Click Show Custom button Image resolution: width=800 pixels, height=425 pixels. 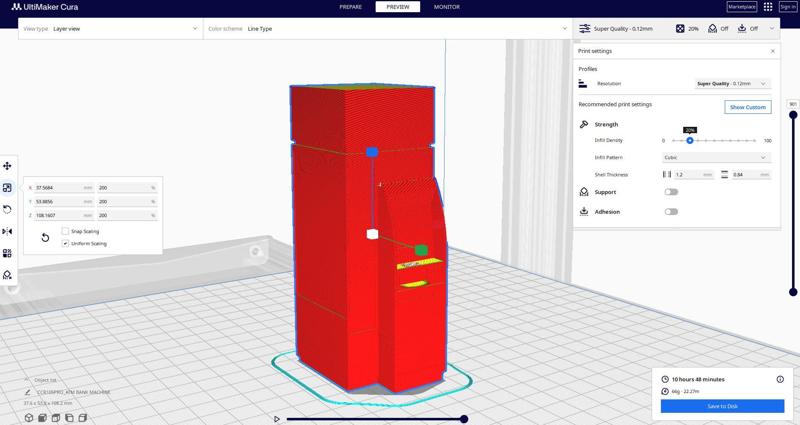point(747,107)
